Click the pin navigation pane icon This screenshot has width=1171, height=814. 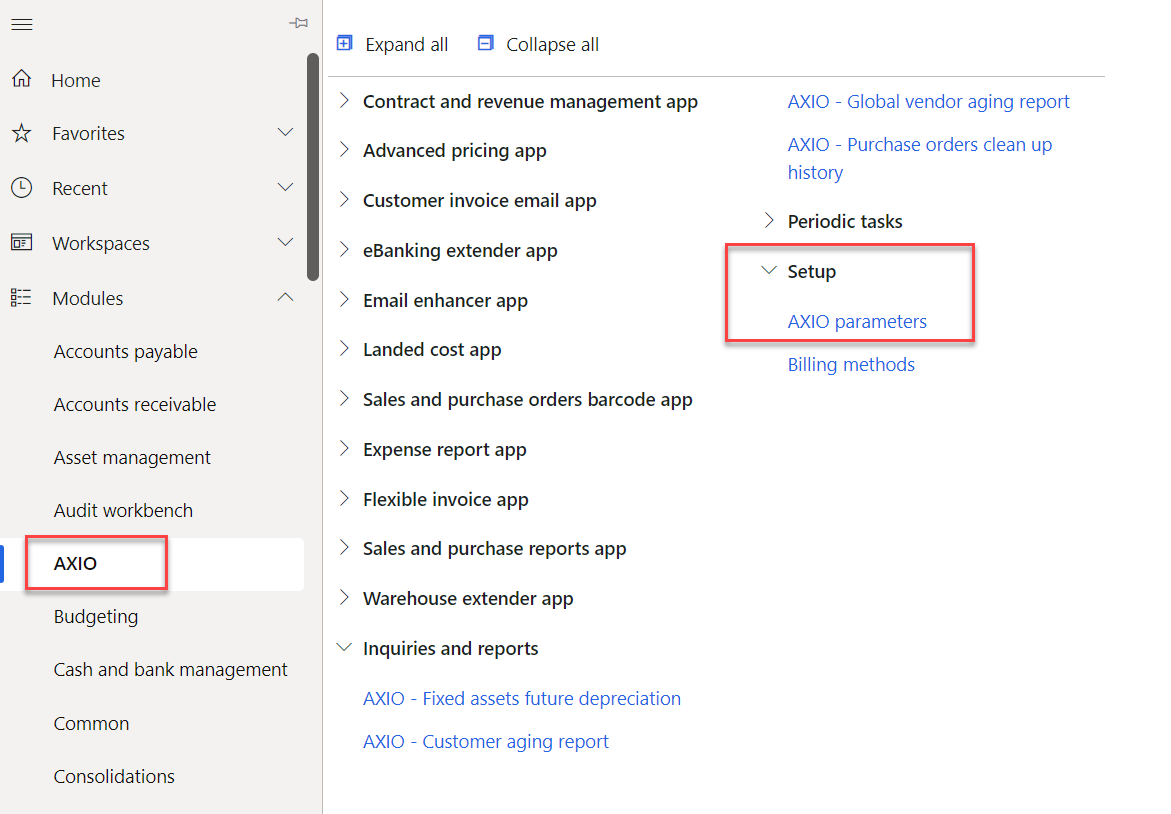click(298, 23)
